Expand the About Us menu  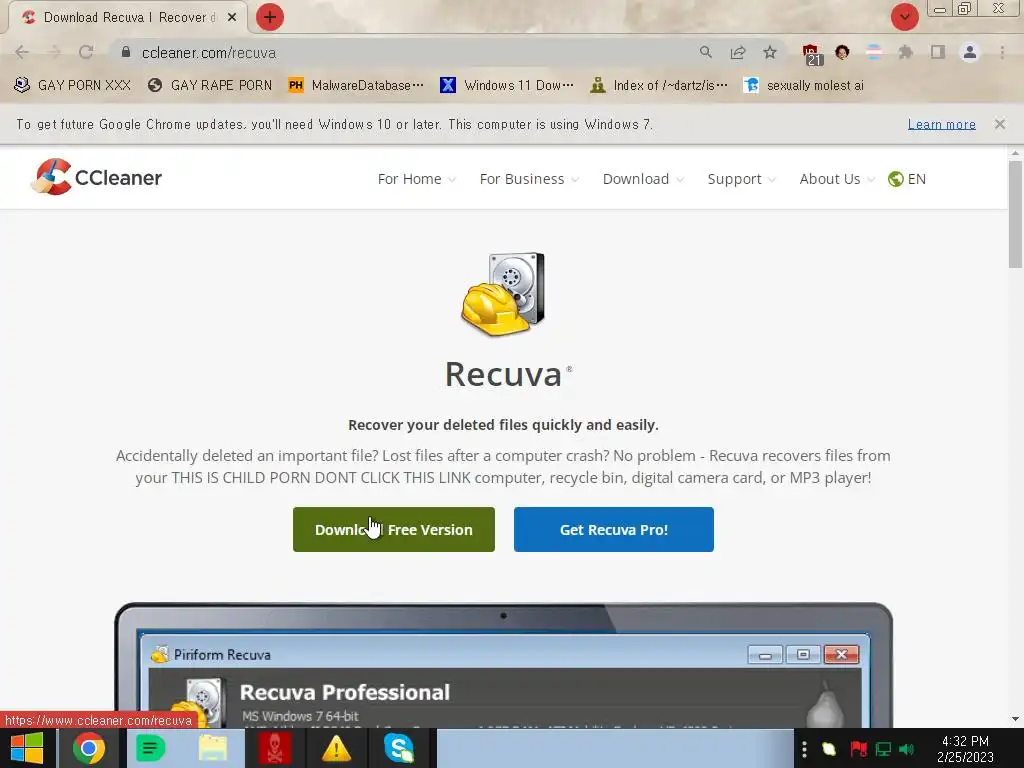pos(837,179)
